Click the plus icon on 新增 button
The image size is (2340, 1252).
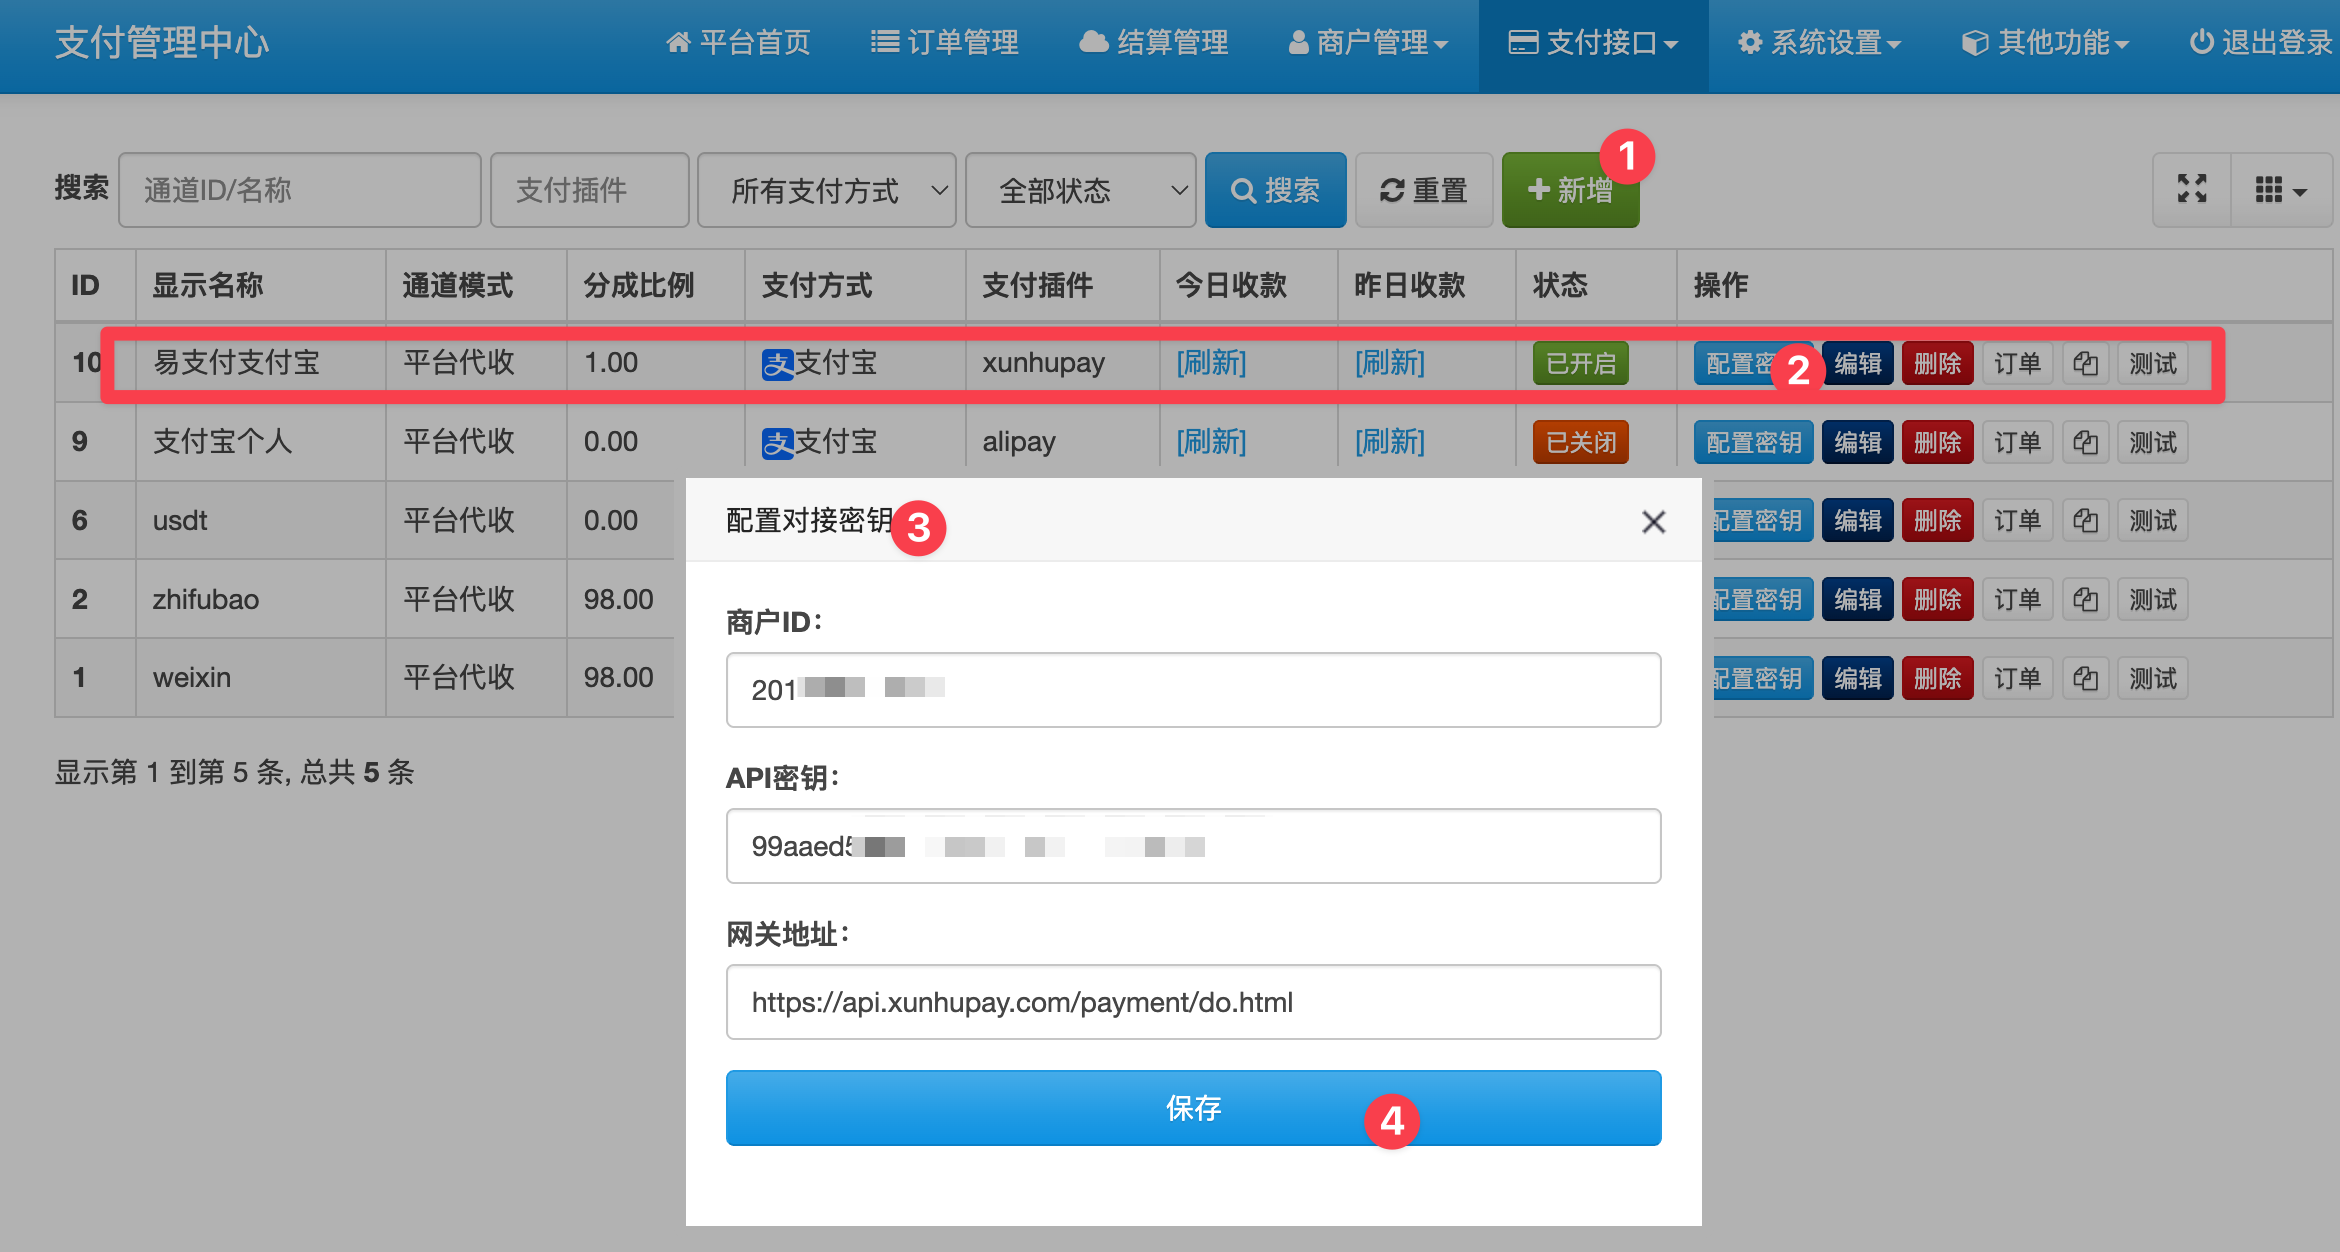point(1537,190)
